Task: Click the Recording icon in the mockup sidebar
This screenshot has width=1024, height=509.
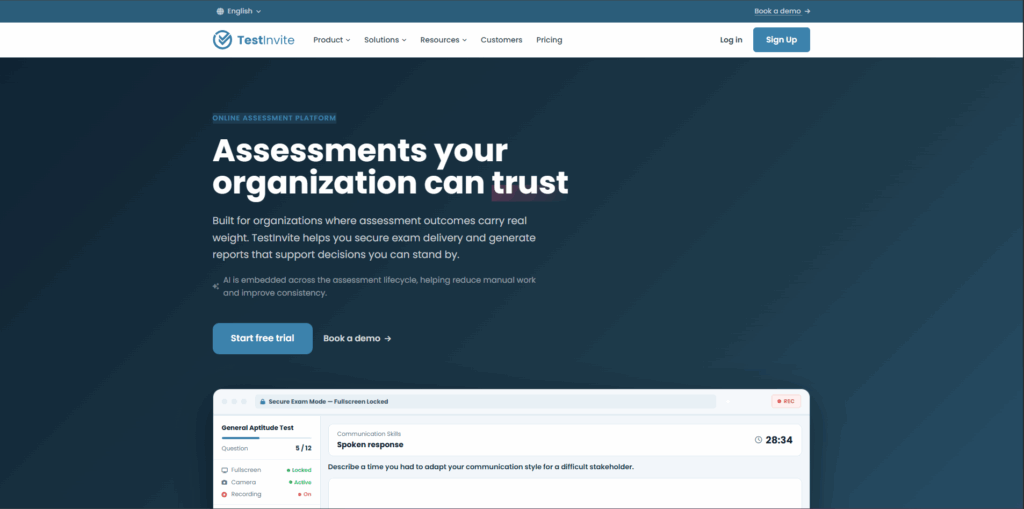Action: coord(225,494)
